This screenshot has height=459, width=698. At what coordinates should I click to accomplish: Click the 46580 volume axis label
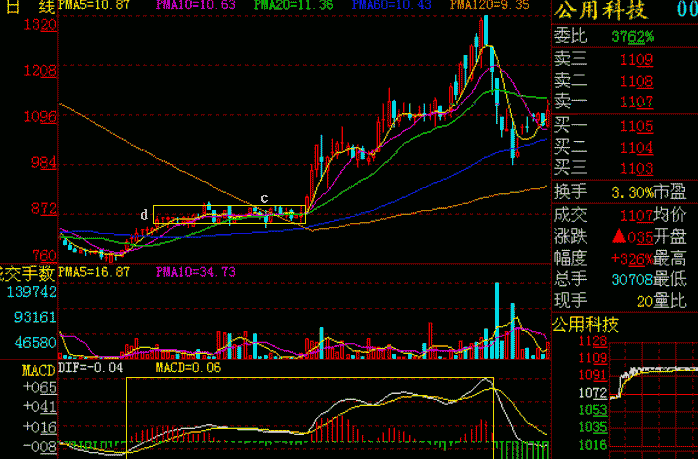click(36, 343)
